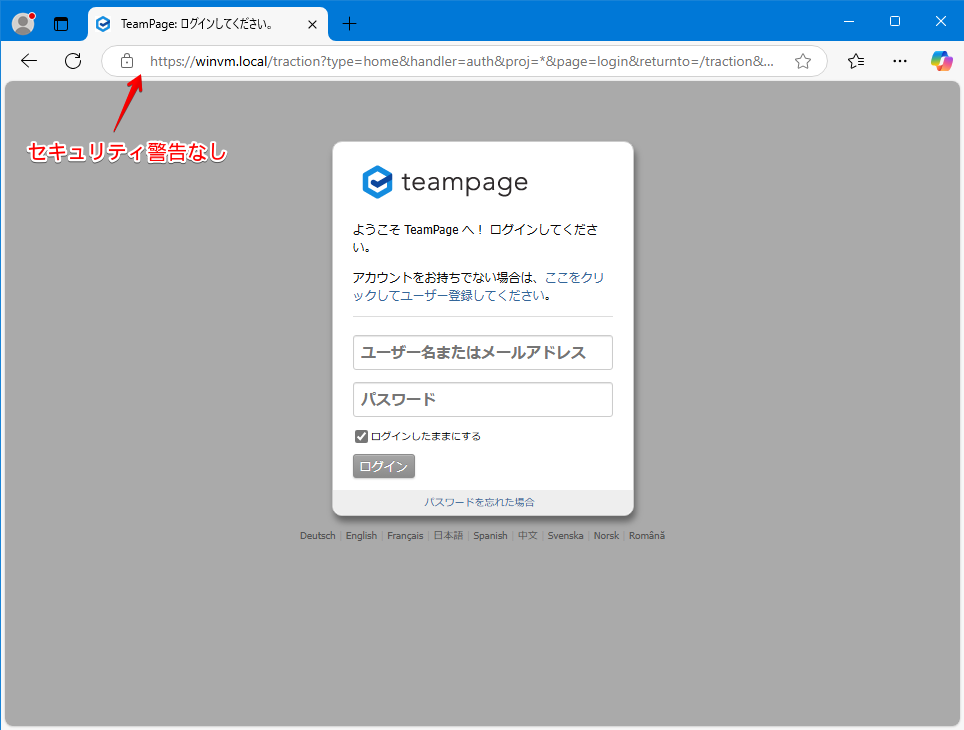Reload the current page

point(73,61)
